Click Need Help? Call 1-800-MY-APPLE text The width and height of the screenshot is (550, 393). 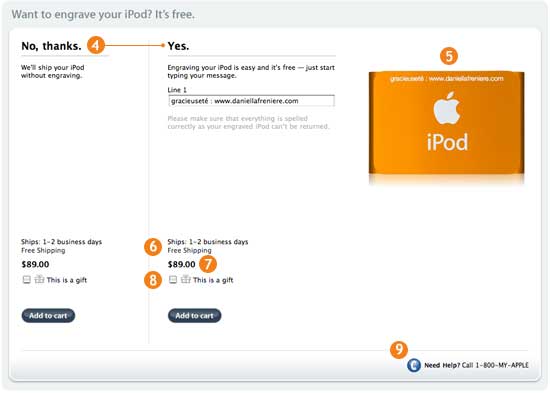pyautogui.click(x=476, y=365)
